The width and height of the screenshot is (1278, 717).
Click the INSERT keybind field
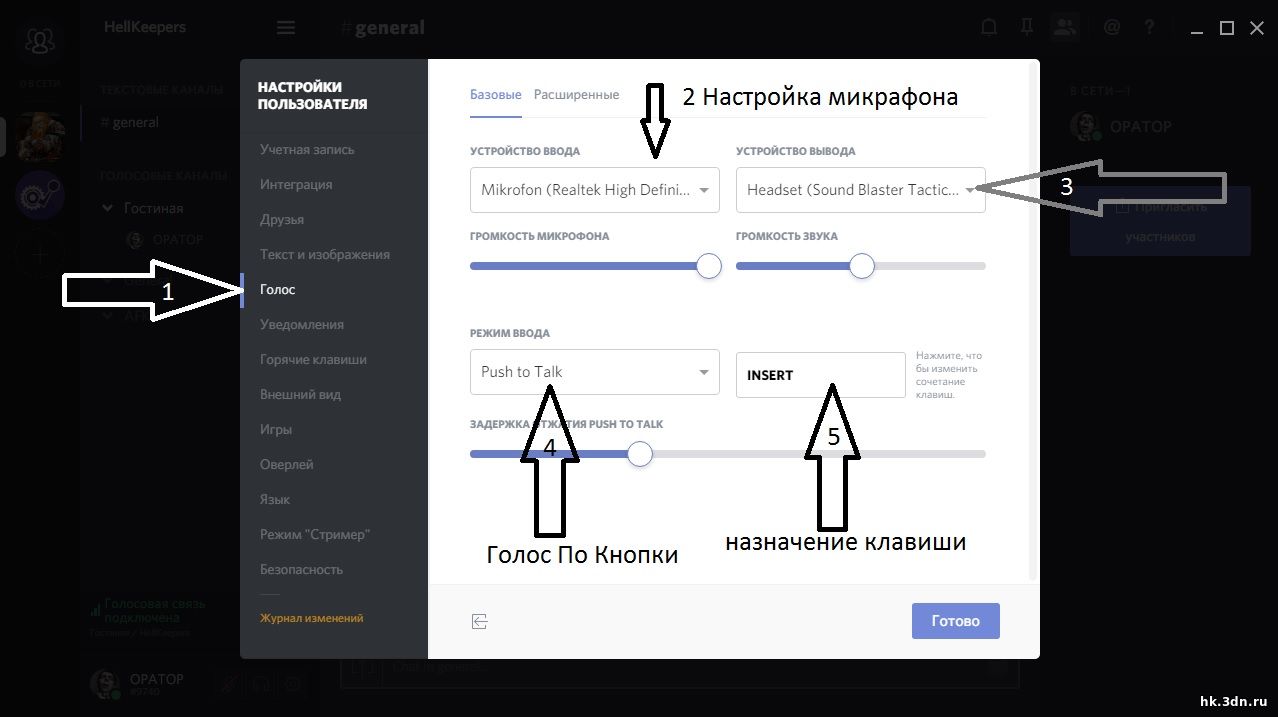820,375
